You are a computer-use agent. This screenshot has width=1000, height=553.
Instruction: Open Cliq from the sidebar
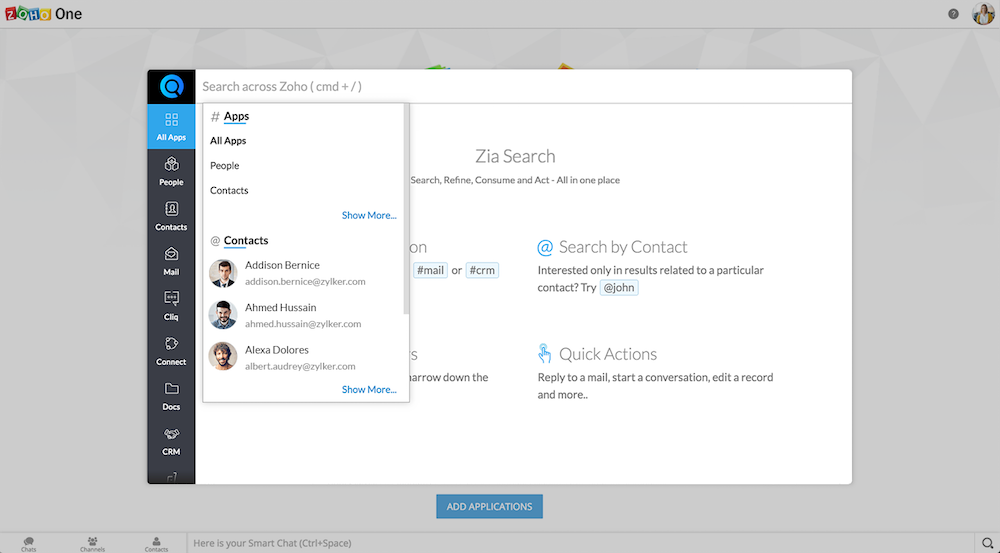pyautogui.click(x=171, y=306)
